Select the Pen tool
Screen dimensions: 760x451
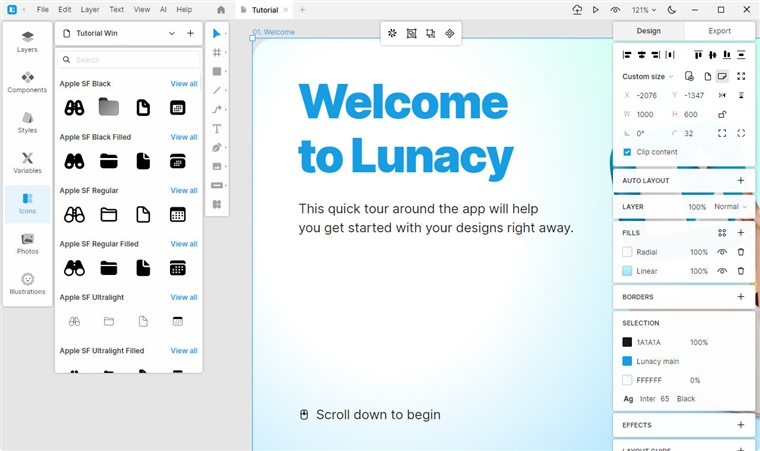coord(217,147)
